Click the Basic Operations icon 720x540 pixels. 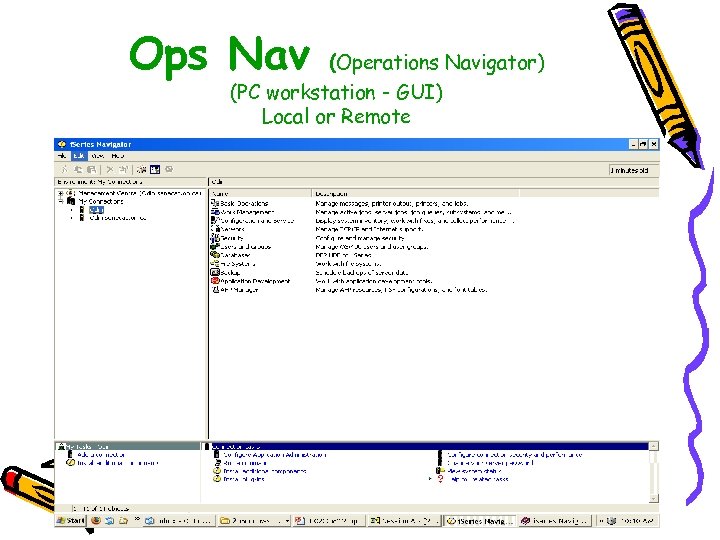pos(215,203)
